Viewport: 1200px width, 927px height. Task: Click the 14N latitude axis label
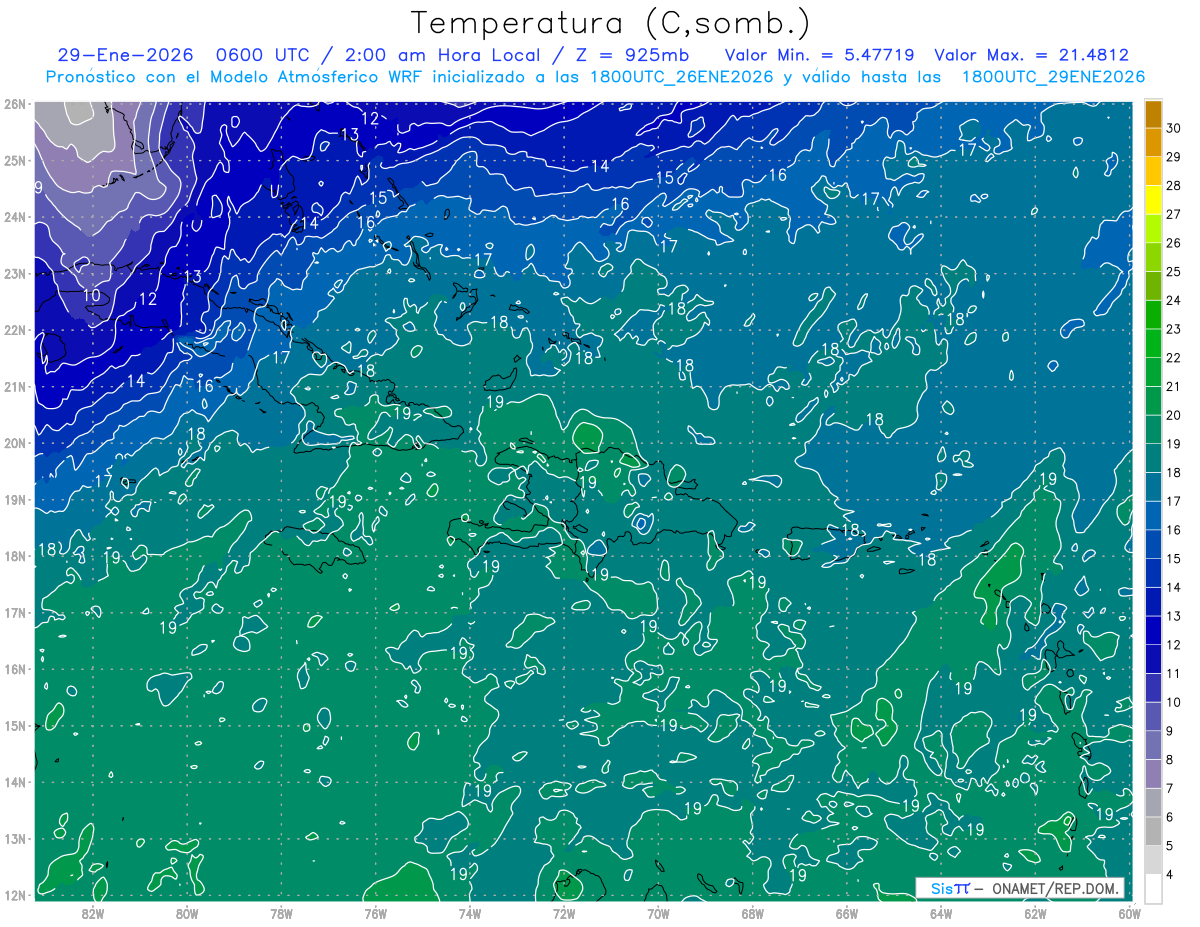15,782
